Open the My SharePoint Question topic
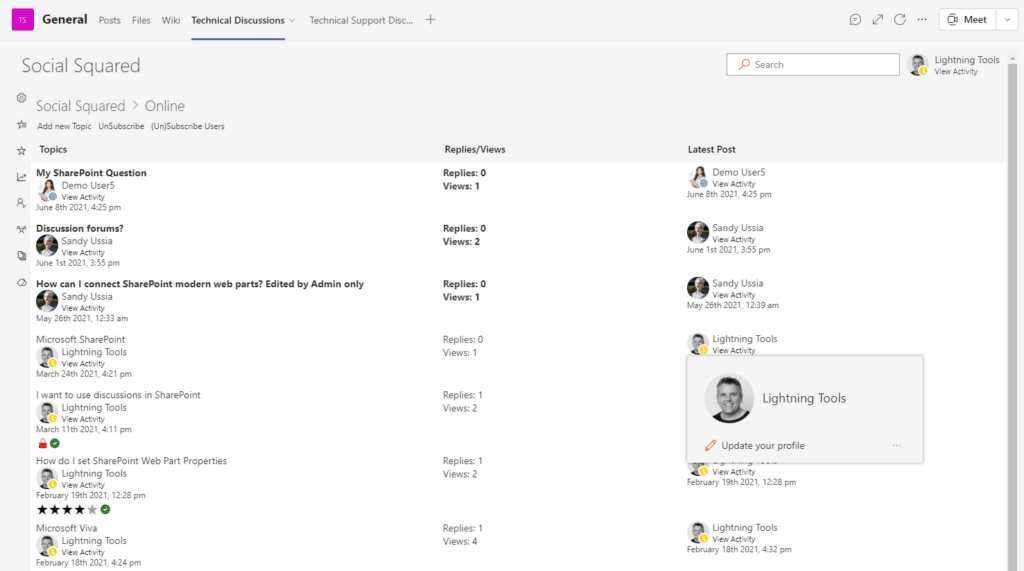Image resolution: width=1024 pixels, height=571 pixels. [91, 173]
